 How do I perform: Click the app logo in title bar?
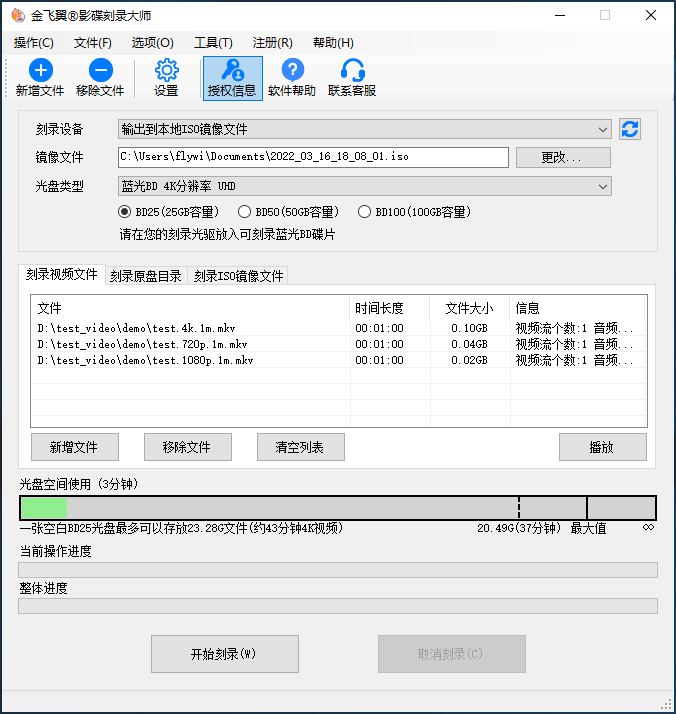tap(16, 16)
